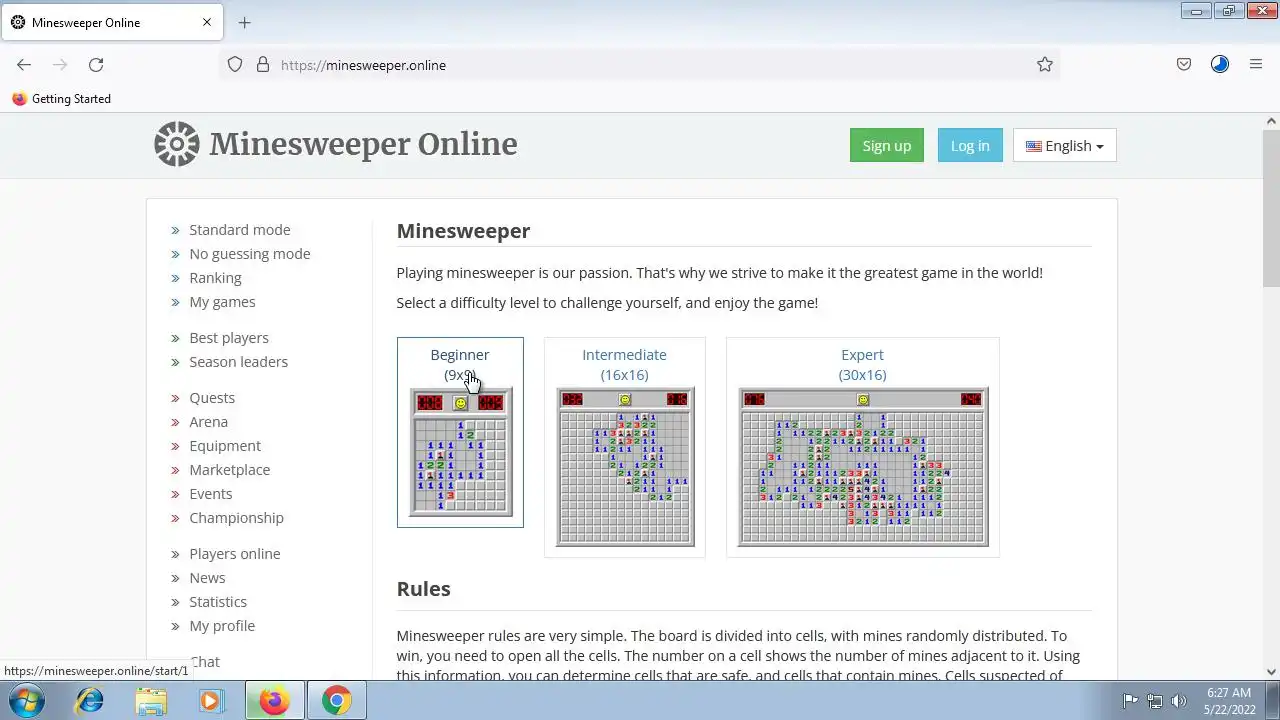
Task: Open the Firefox application menu
Action: 1256,65
